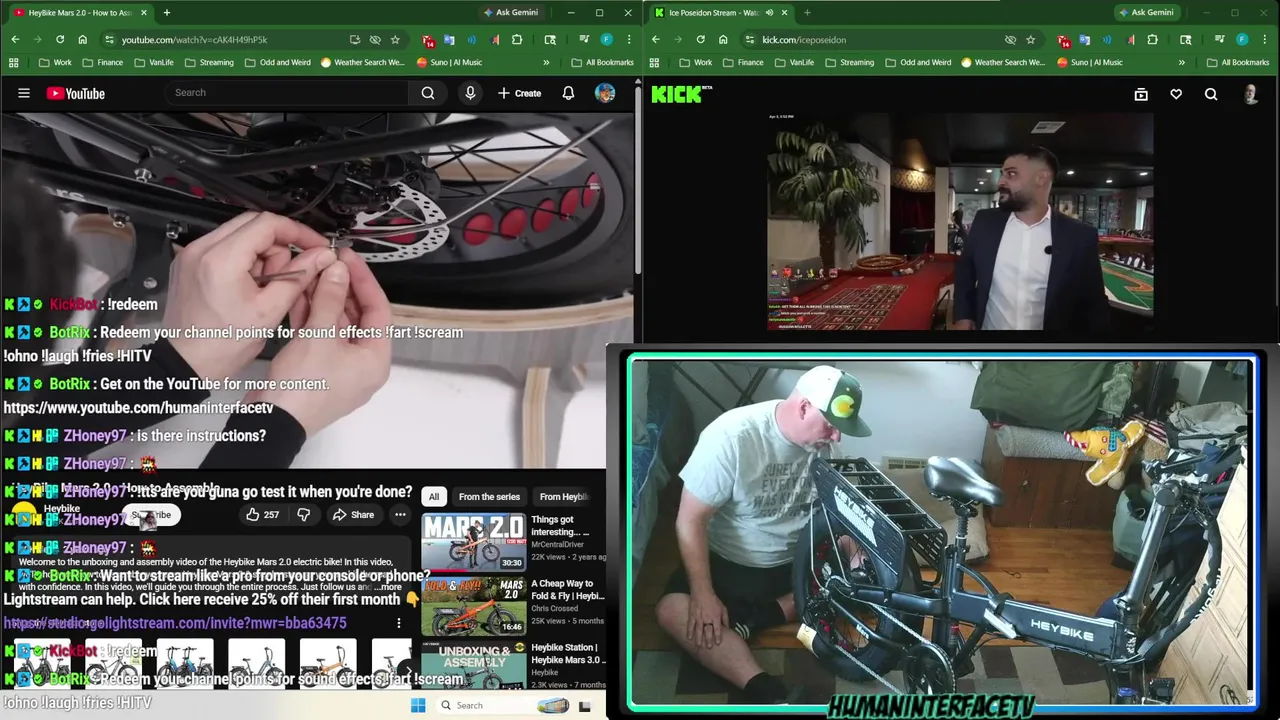Open 'Work' bookmark folder in YouTube window
The height and width of the screenshot is (720, 1280).
click(55, 62)
